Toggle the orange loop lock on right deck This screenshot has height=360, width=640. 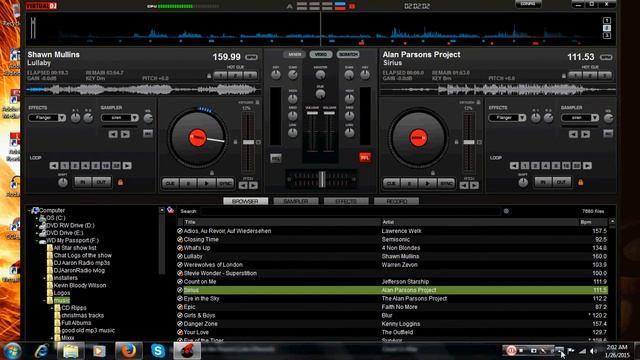pyautogui.click(x=580, y=182)
